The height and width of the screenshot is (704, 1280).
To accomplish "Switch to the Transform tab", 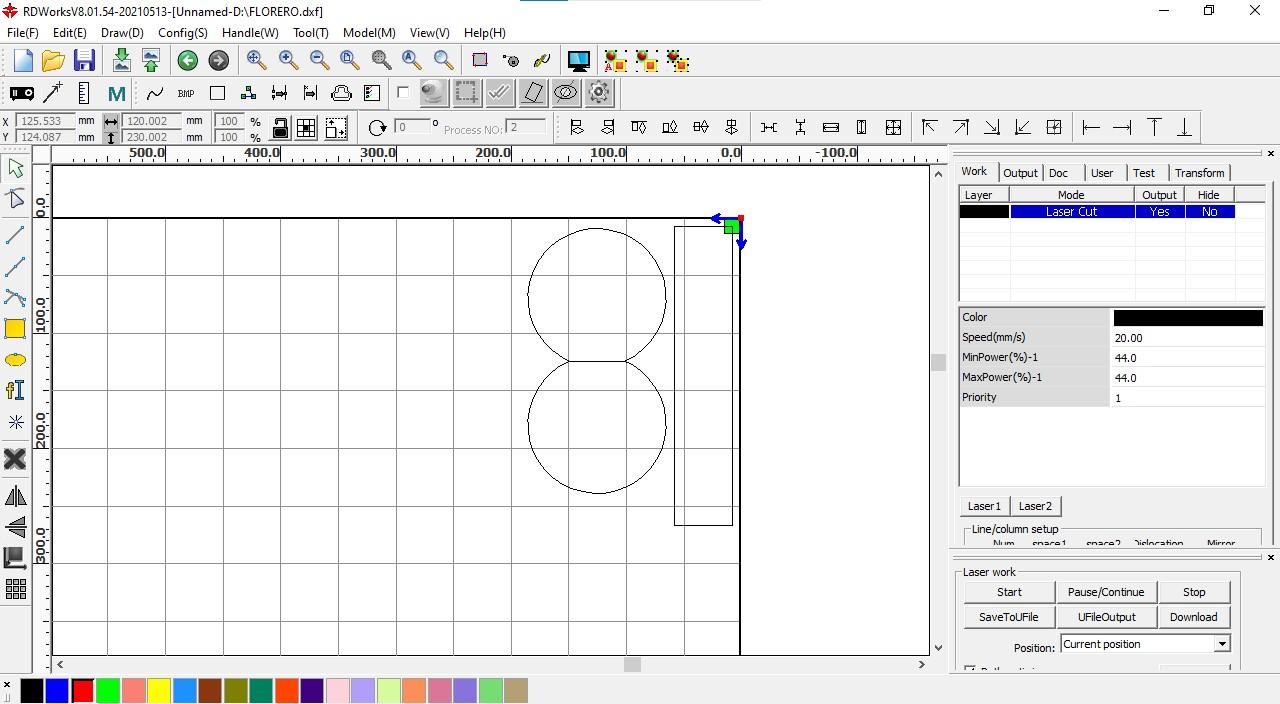I will pyautogui.click(x=1199, y=173).
